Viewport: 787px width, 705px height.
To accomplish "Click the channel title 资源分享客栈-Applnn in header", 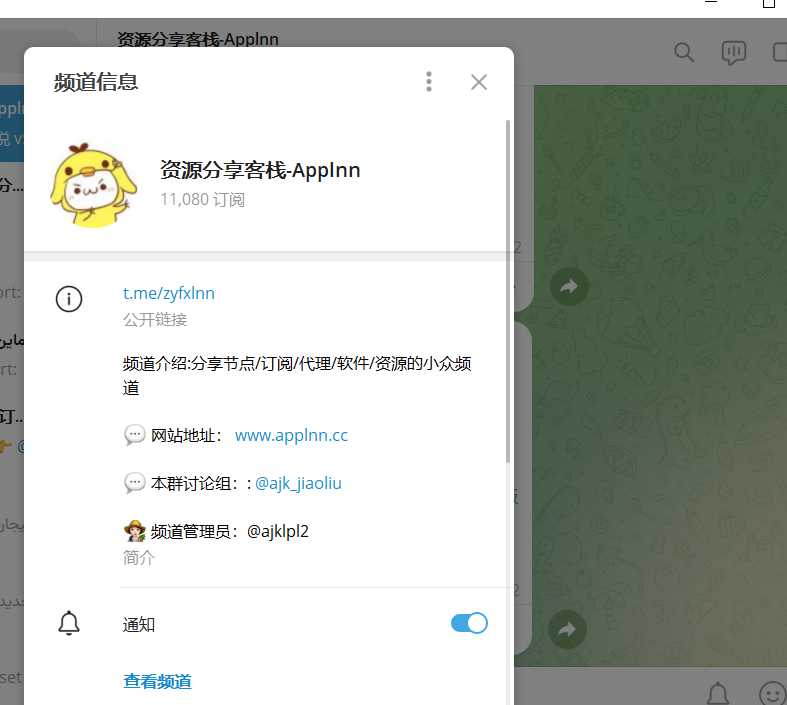I will point(198,39).
